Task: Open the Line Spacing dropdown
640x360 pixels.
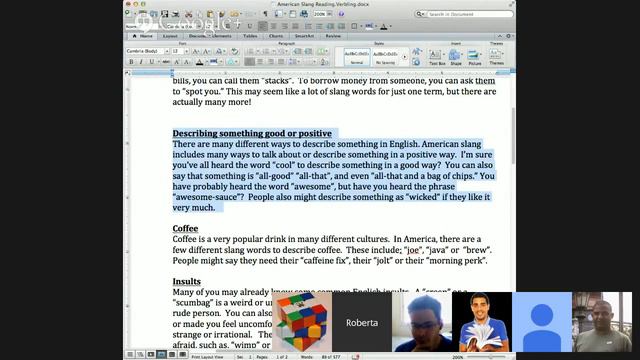Action: point(293,62)
